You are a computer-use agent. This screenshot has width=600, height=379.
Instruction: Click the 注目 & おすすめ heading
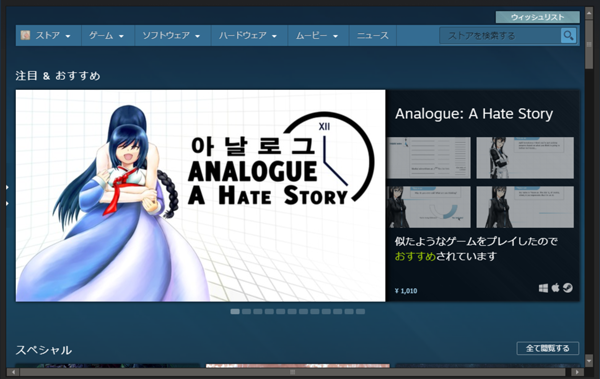point(58,76)
